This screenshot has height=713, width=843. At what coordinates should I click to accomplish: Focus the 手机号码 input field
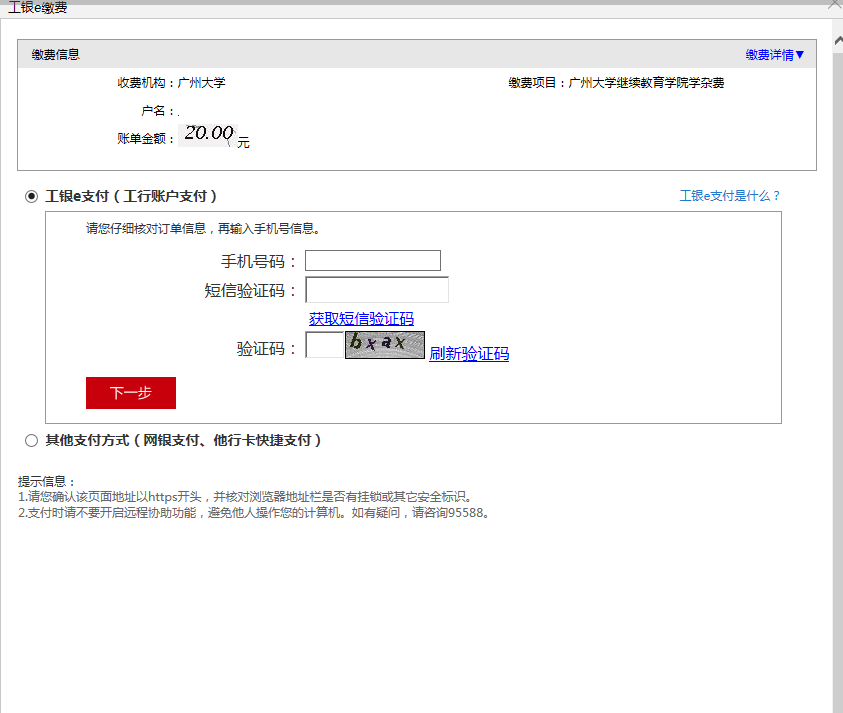click(373, 261)
